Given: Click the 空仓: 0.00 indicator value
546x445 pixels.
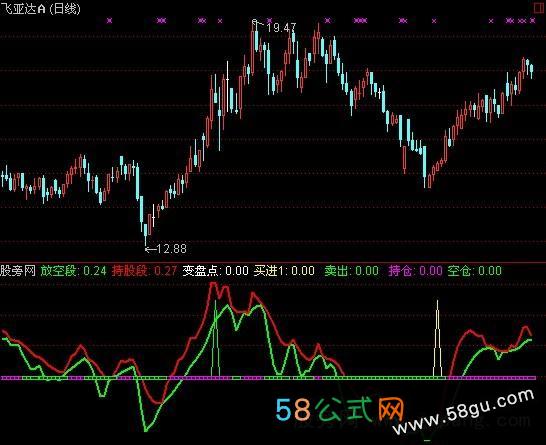Looking at the screenshot, I should coord(475,271).
